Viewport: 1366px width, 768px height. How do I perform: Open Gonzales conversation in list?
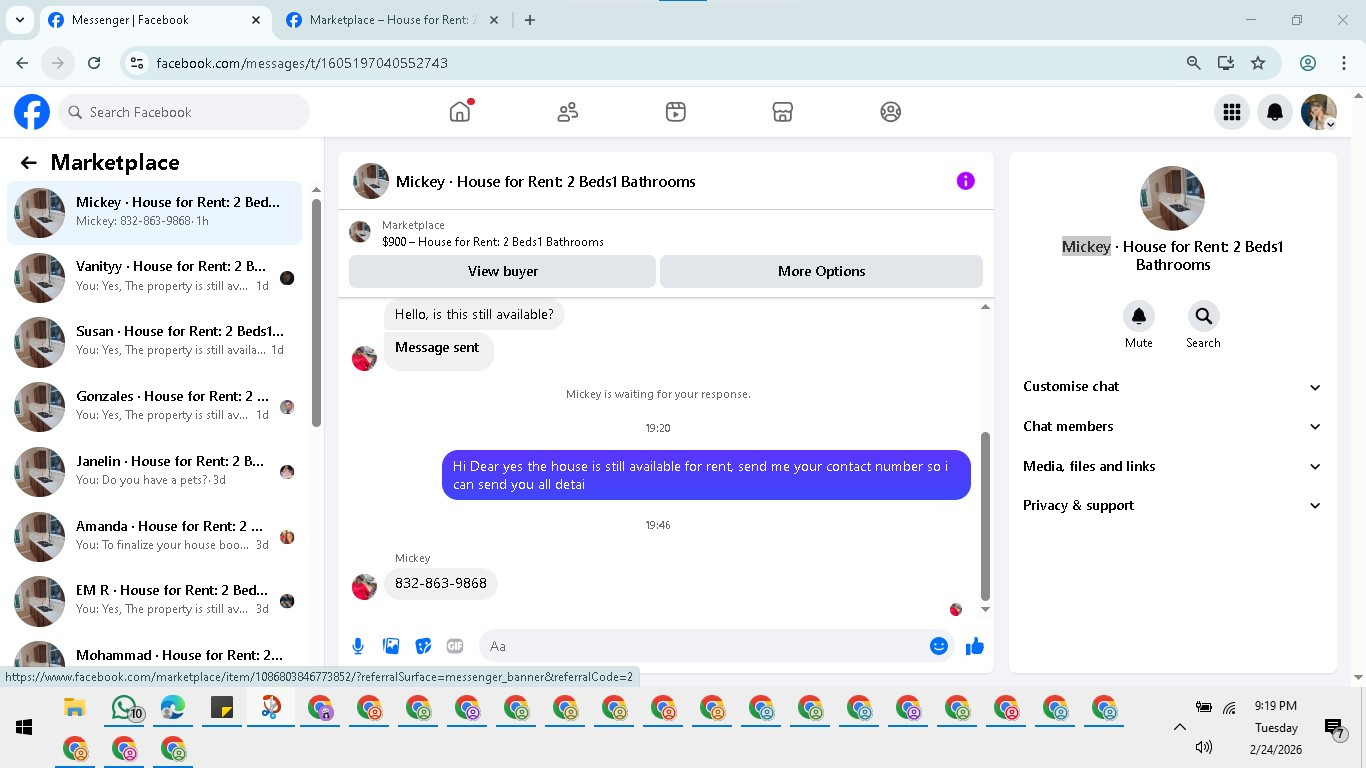pos(155,406)
